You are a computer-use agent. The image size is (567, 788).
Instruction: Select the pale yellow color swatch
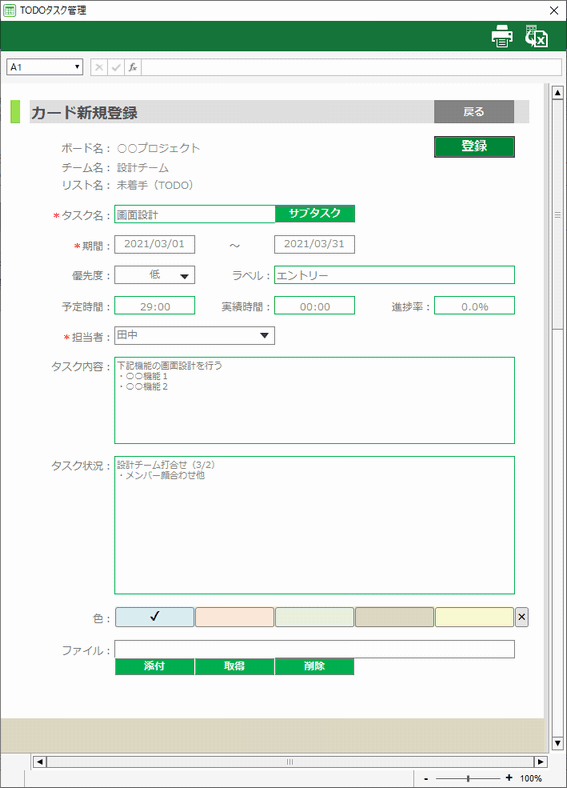475,617
